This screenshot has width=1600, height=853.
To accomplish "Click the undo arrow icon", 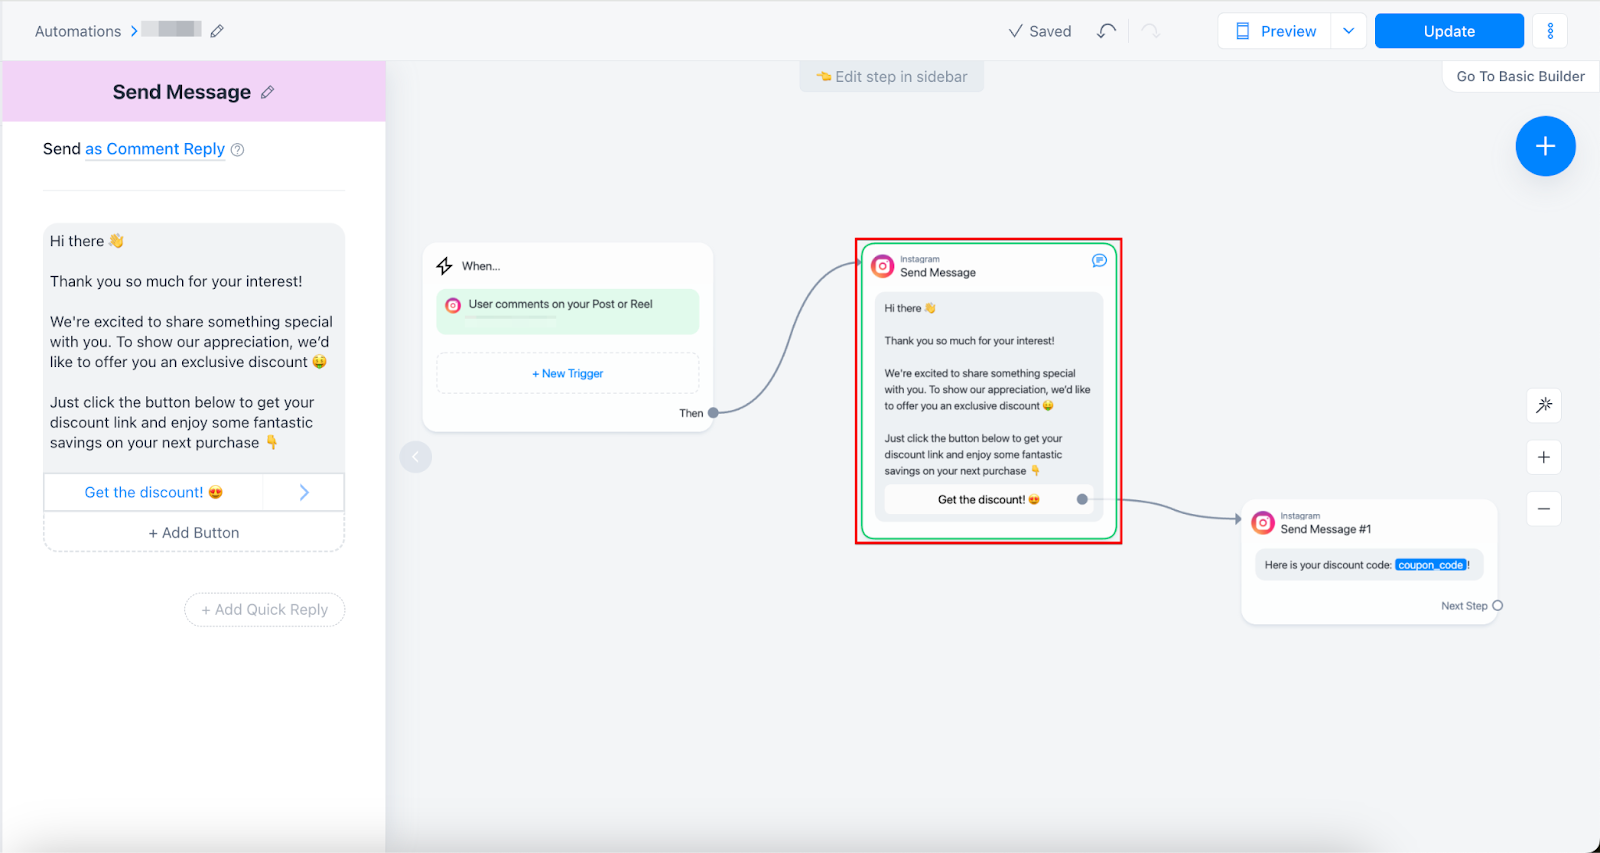I will (1106, 31).
